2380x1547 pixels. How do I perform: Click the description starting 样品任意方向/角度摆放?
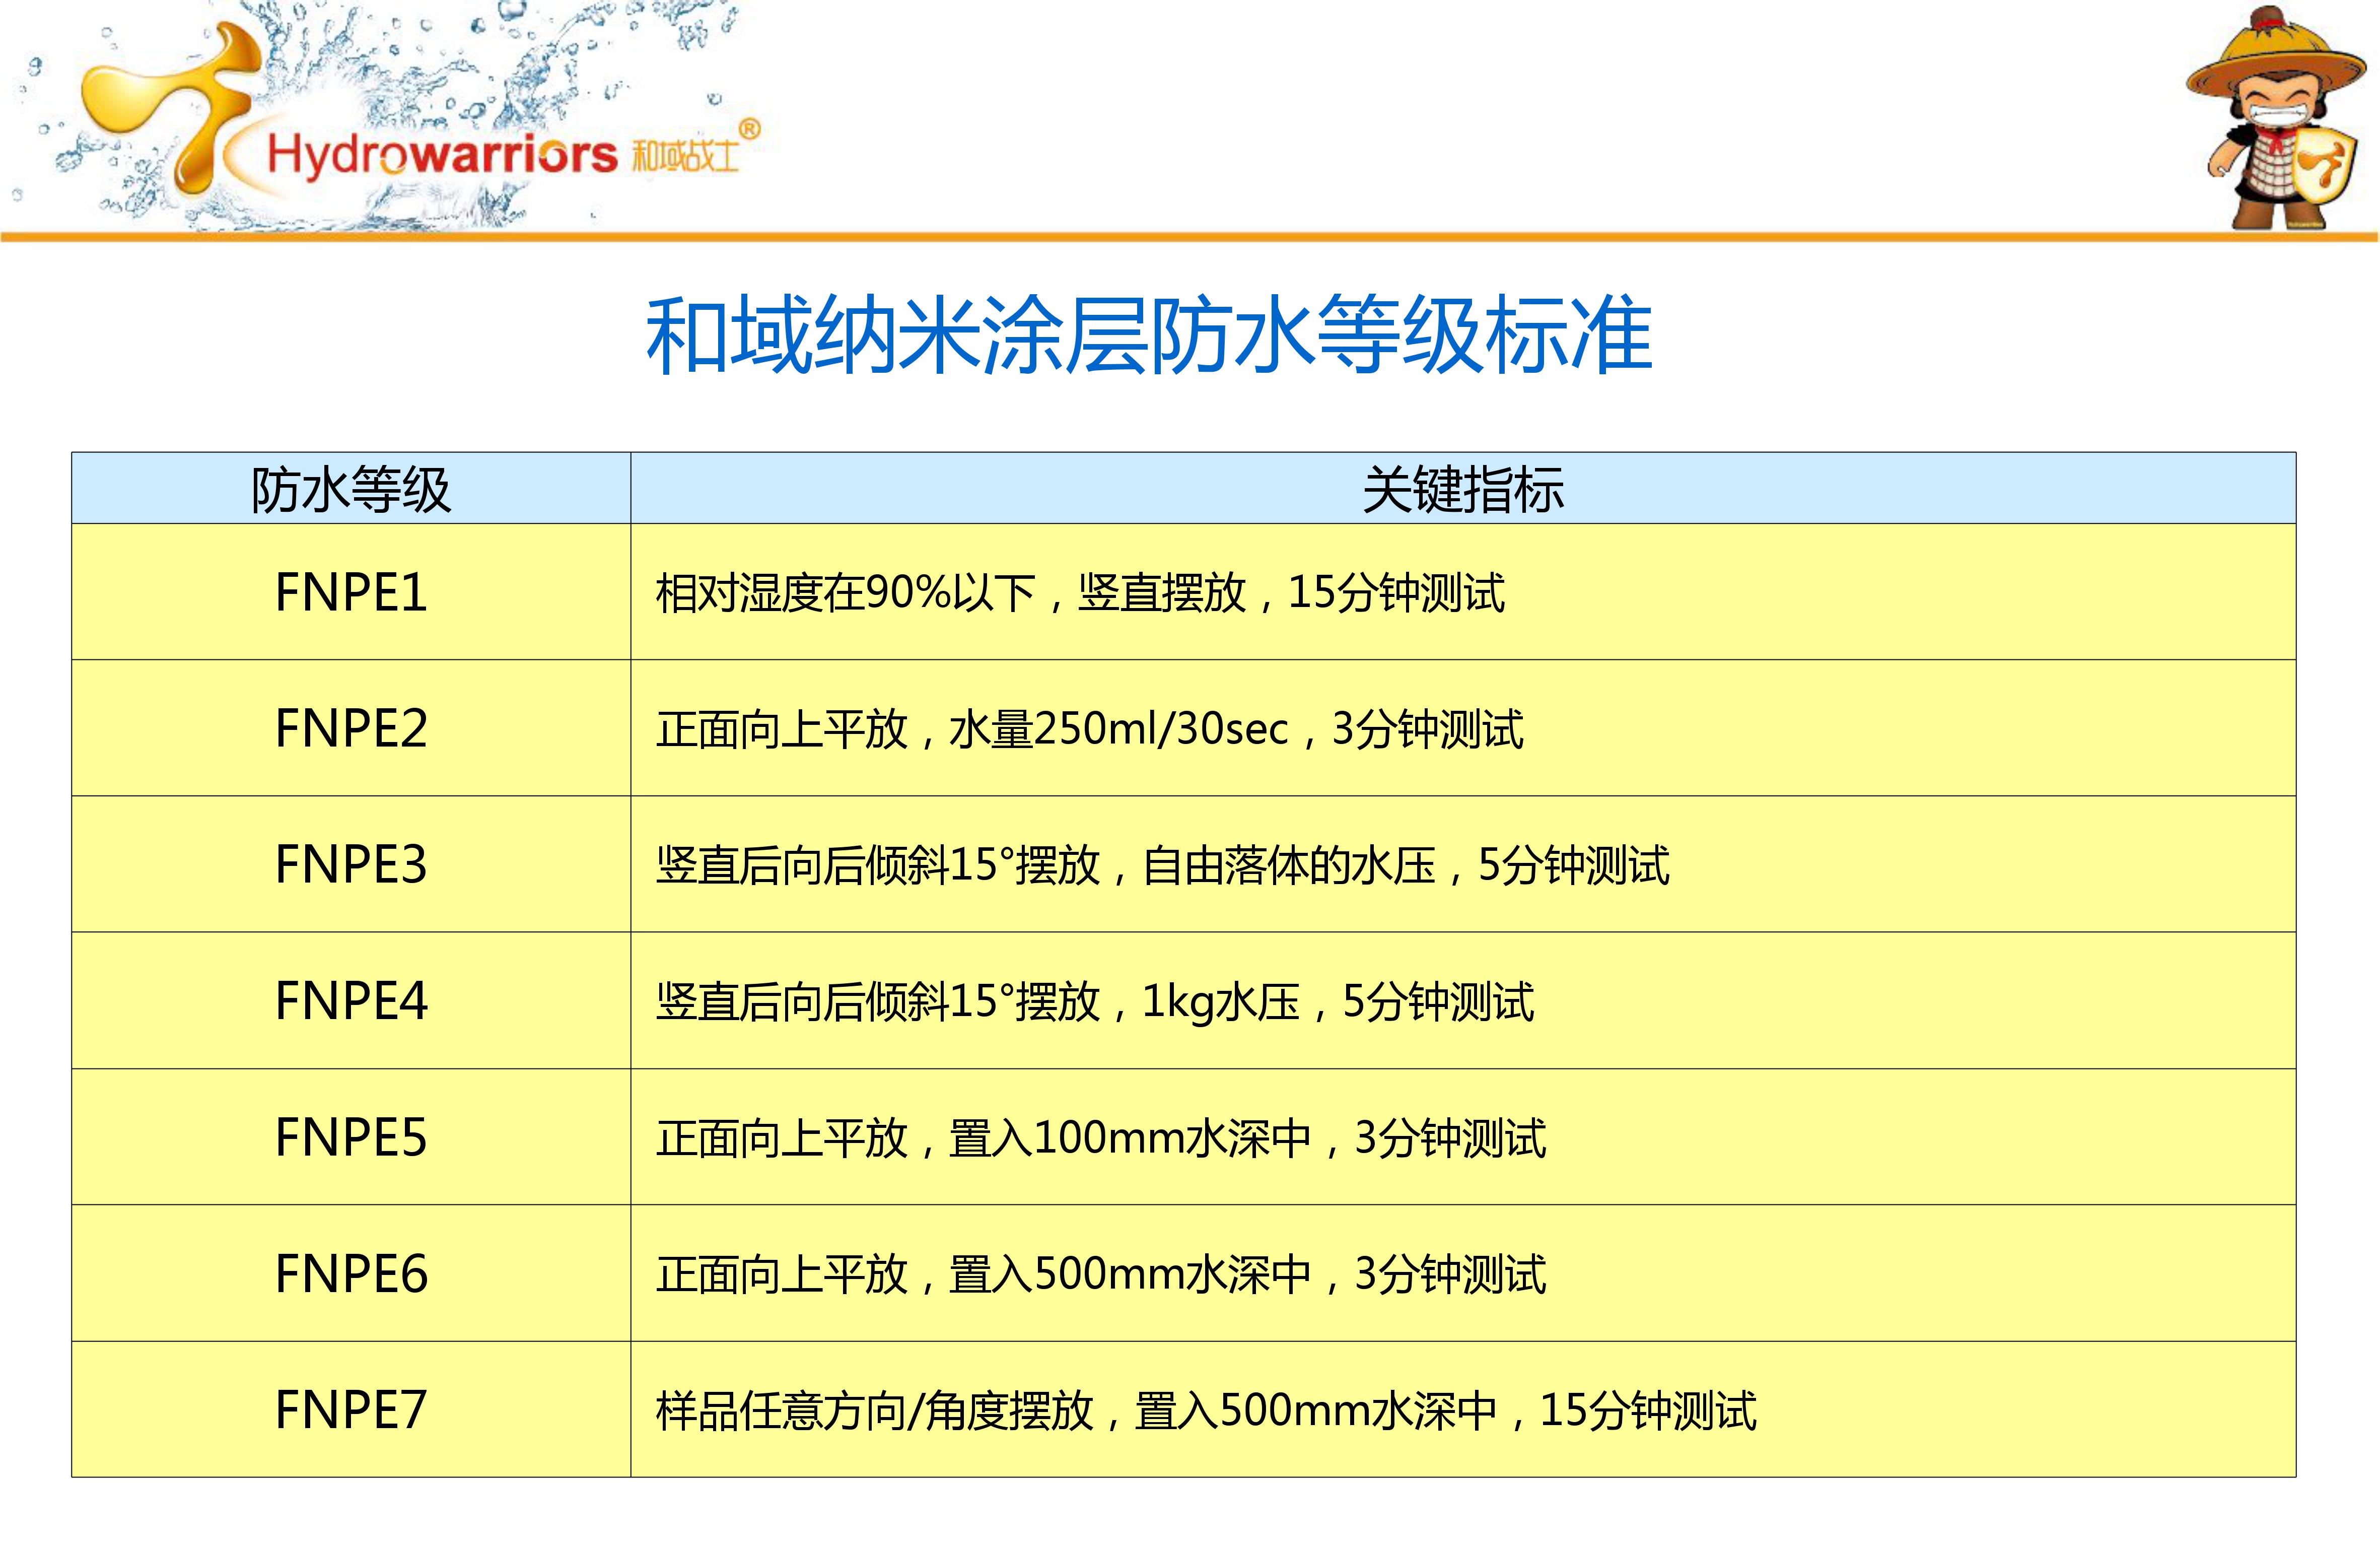tap(1206, 1411)
